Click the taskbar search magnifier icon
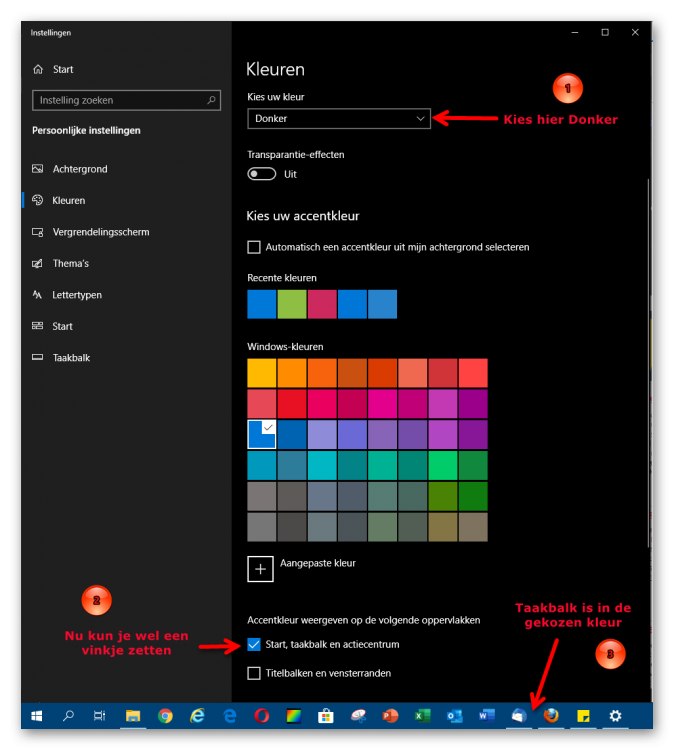The height and width of the screenshot is (750, 674). (x=68, y=716)
